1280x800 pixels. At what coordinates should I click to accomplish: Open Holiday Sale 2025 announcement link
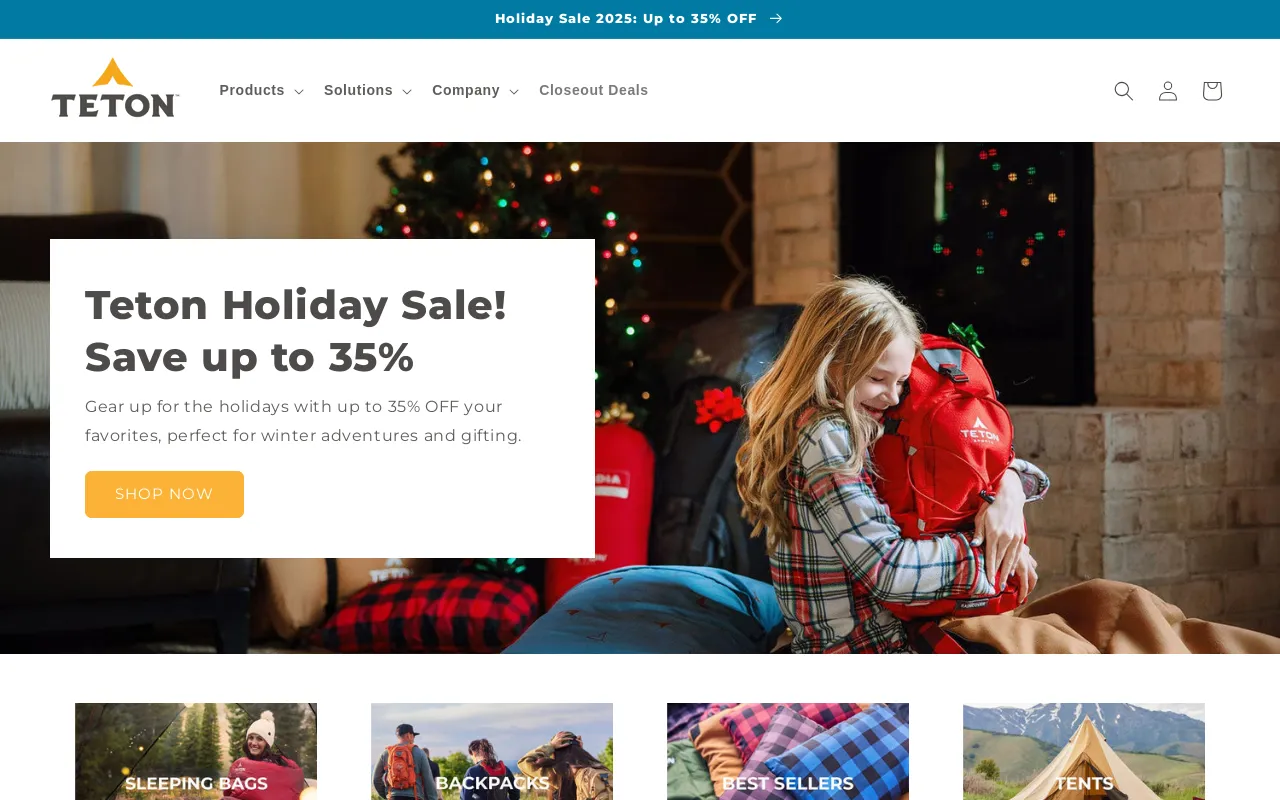(x=626, y=18)
